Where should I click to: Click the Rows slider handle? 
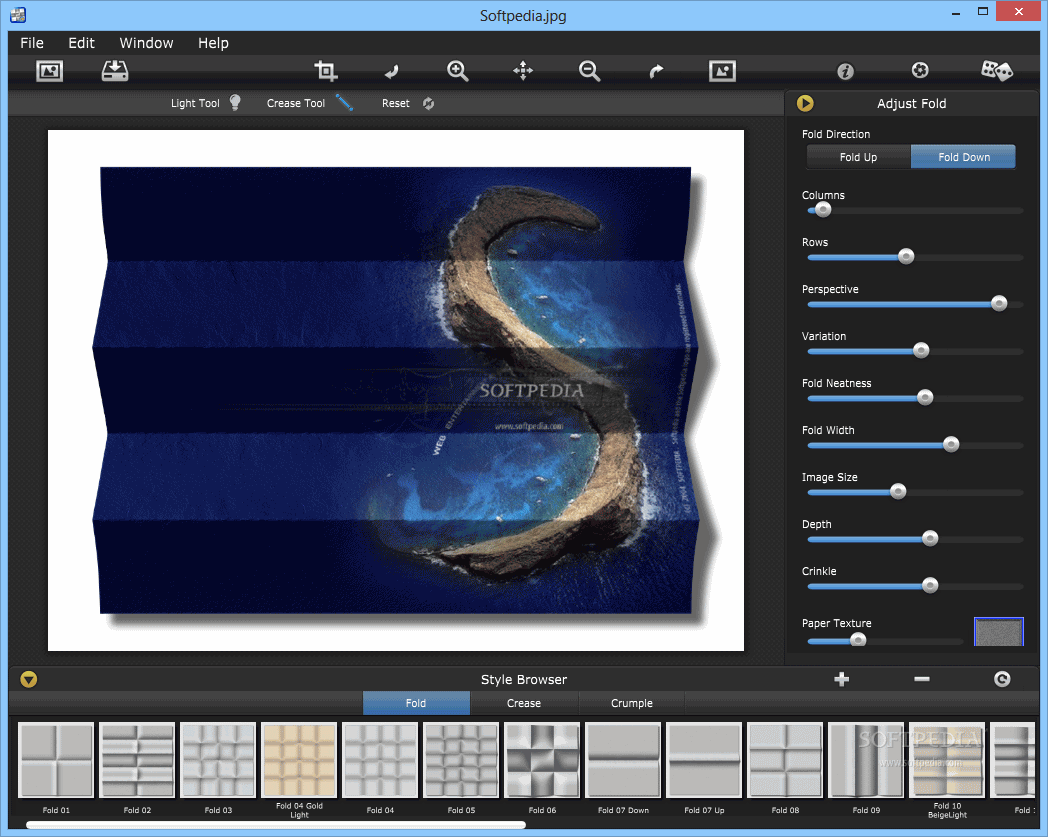[906, 257]
